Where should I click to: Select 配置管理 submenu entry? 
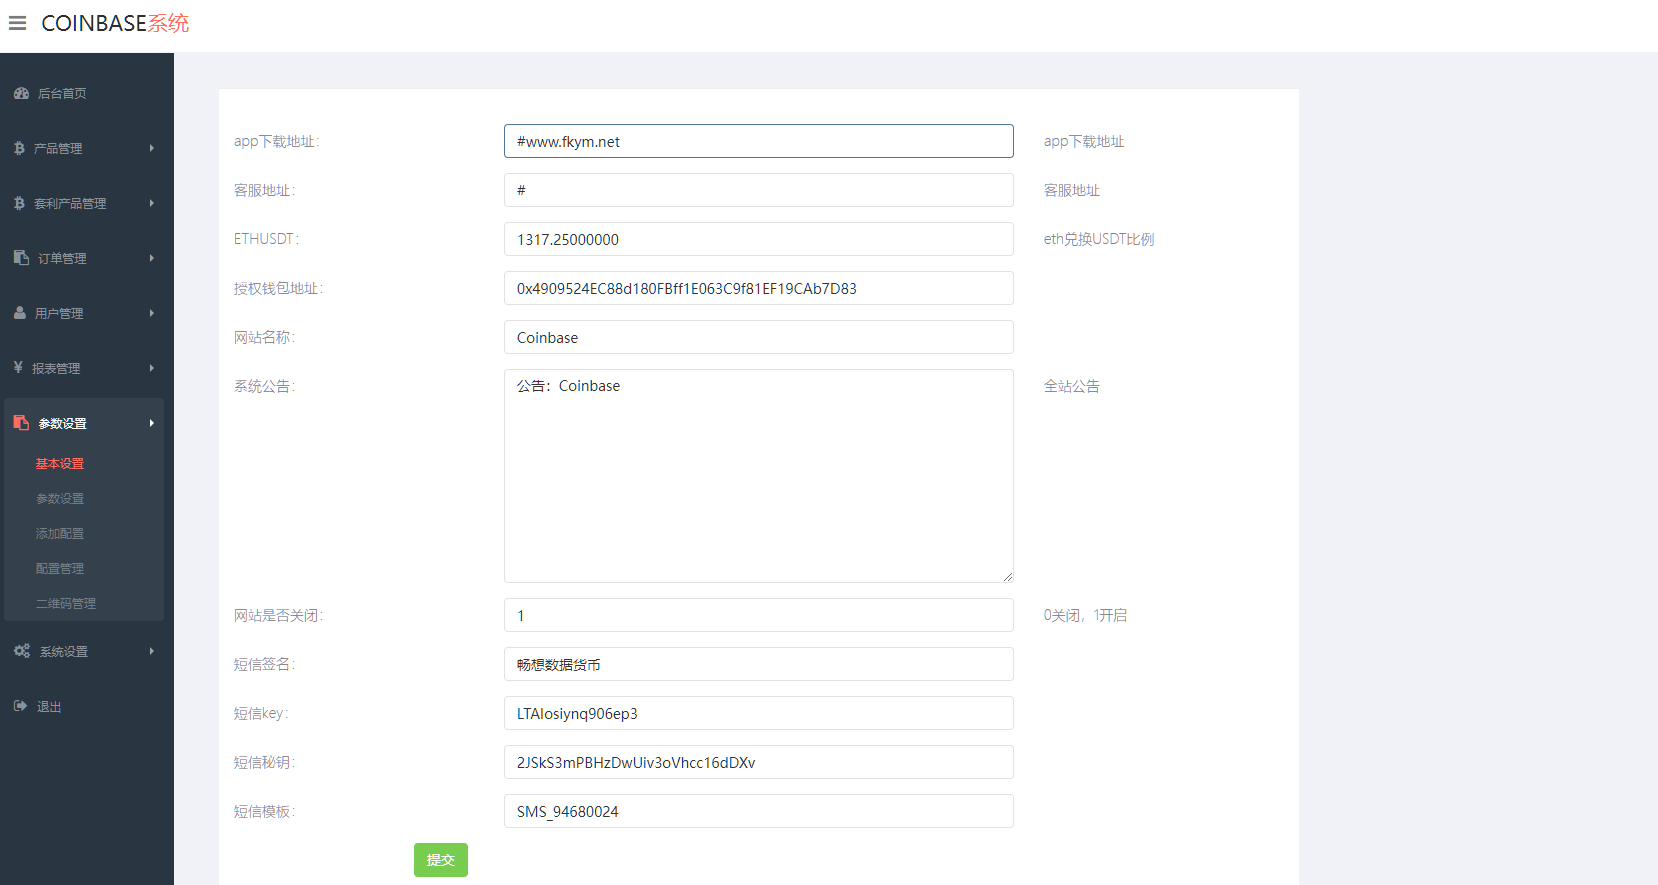60,569
